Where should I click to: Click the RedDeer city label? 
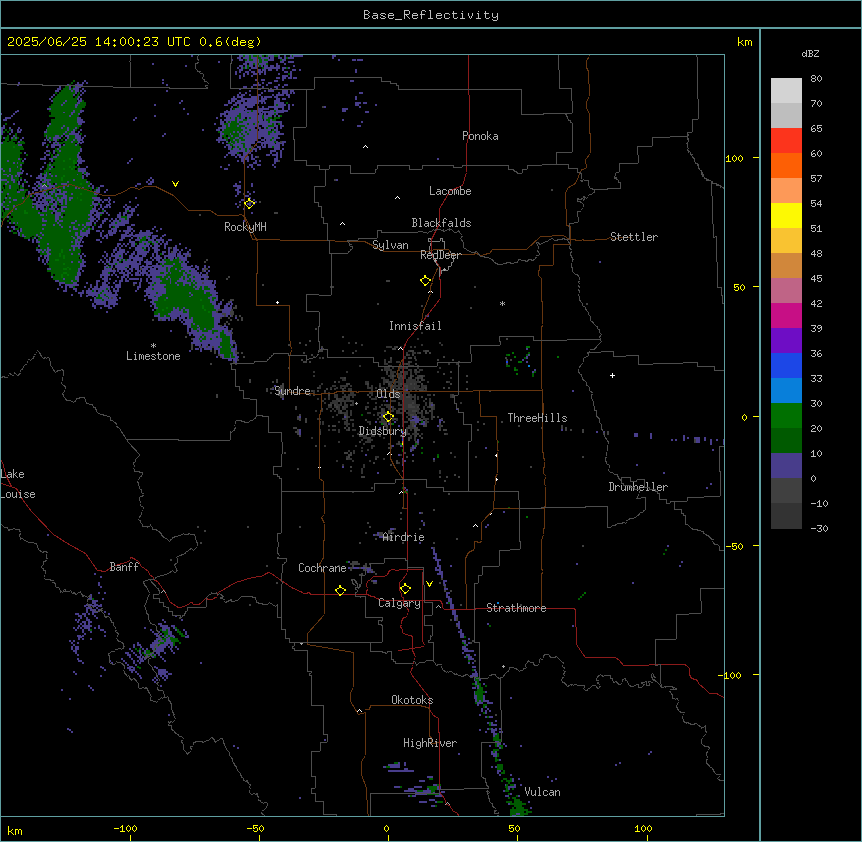[440, 255]
